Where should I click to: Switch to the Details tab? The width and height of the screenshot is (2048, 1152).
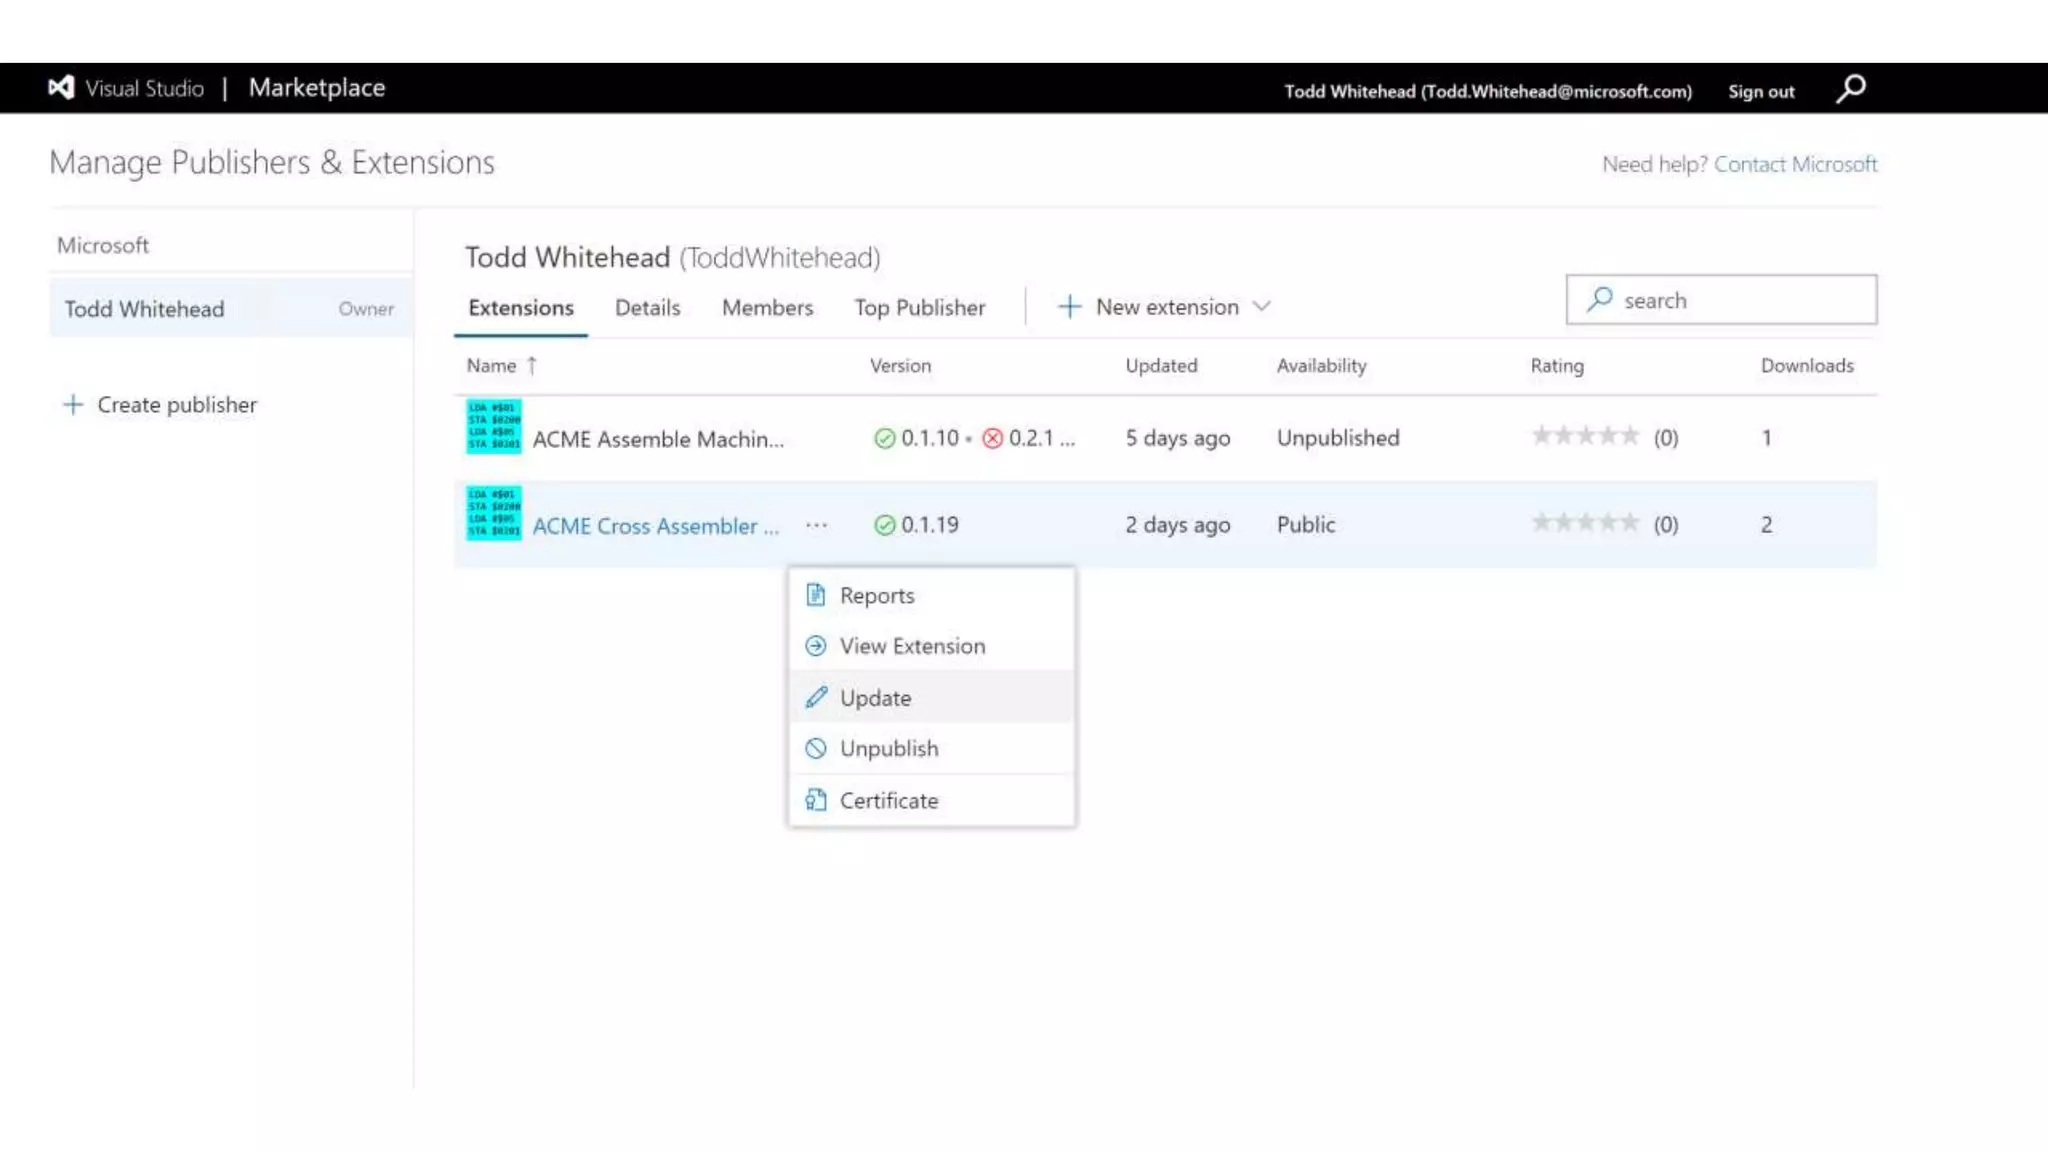(x=647, y=308)
